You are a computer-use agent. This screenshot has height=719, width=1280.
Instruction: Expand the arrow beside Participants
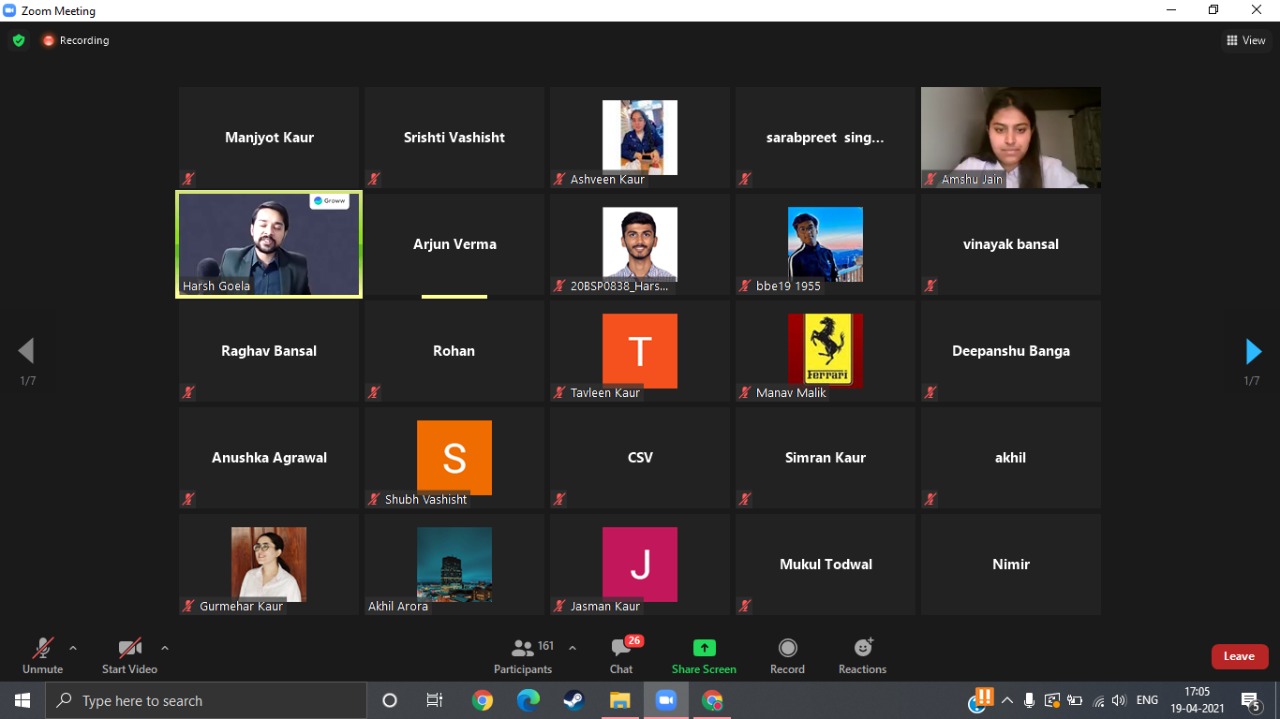coord(572,648)
